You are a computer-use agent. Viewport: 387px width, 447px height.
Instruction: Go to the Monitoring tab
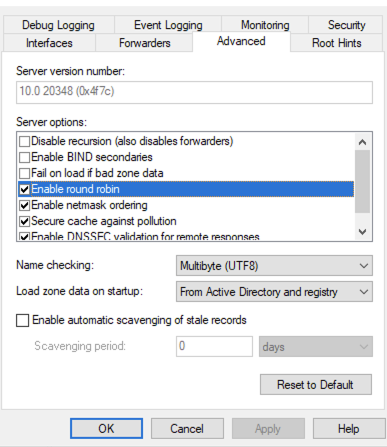point(265,25)
